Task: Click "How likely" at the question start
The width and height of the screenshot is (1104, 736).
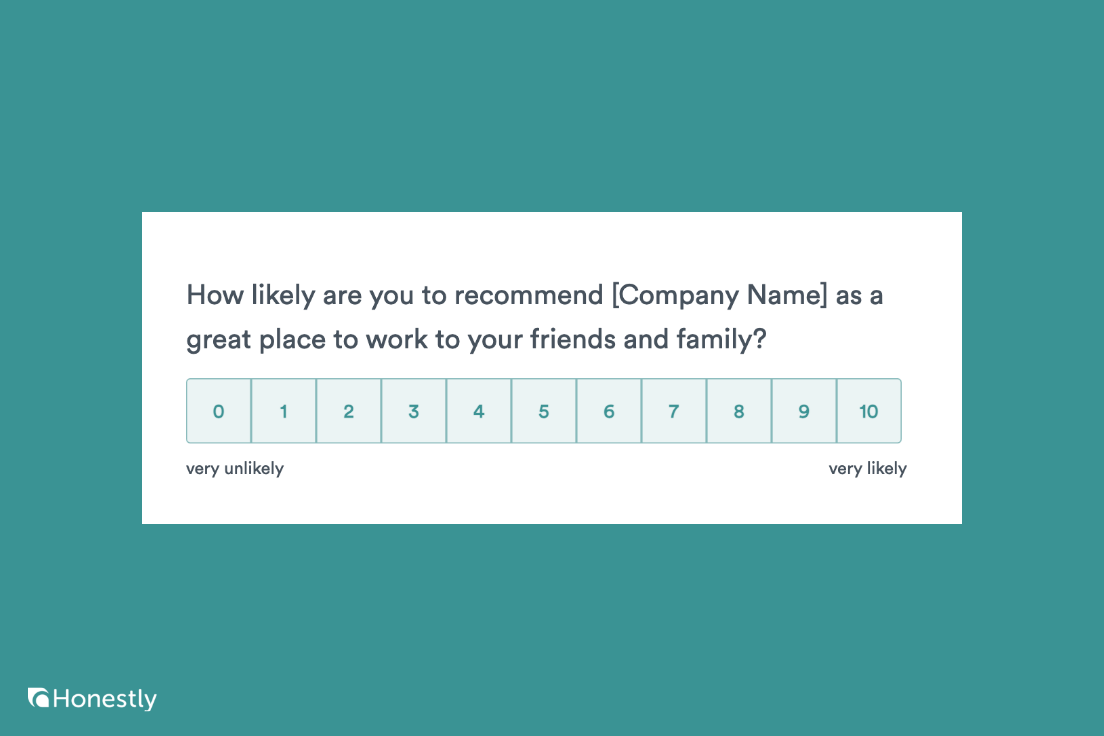Action: (x=236, y=296)
